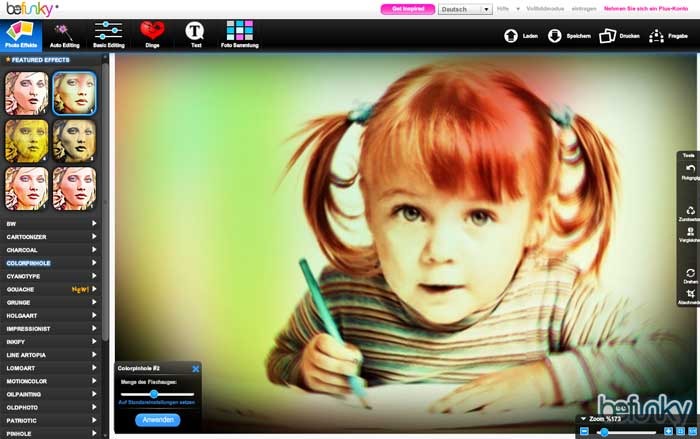Image resolution: width=700 pixels, height=439 pixels.
Task: Open the Auto Editing magic wand tool
Action: 64,33
